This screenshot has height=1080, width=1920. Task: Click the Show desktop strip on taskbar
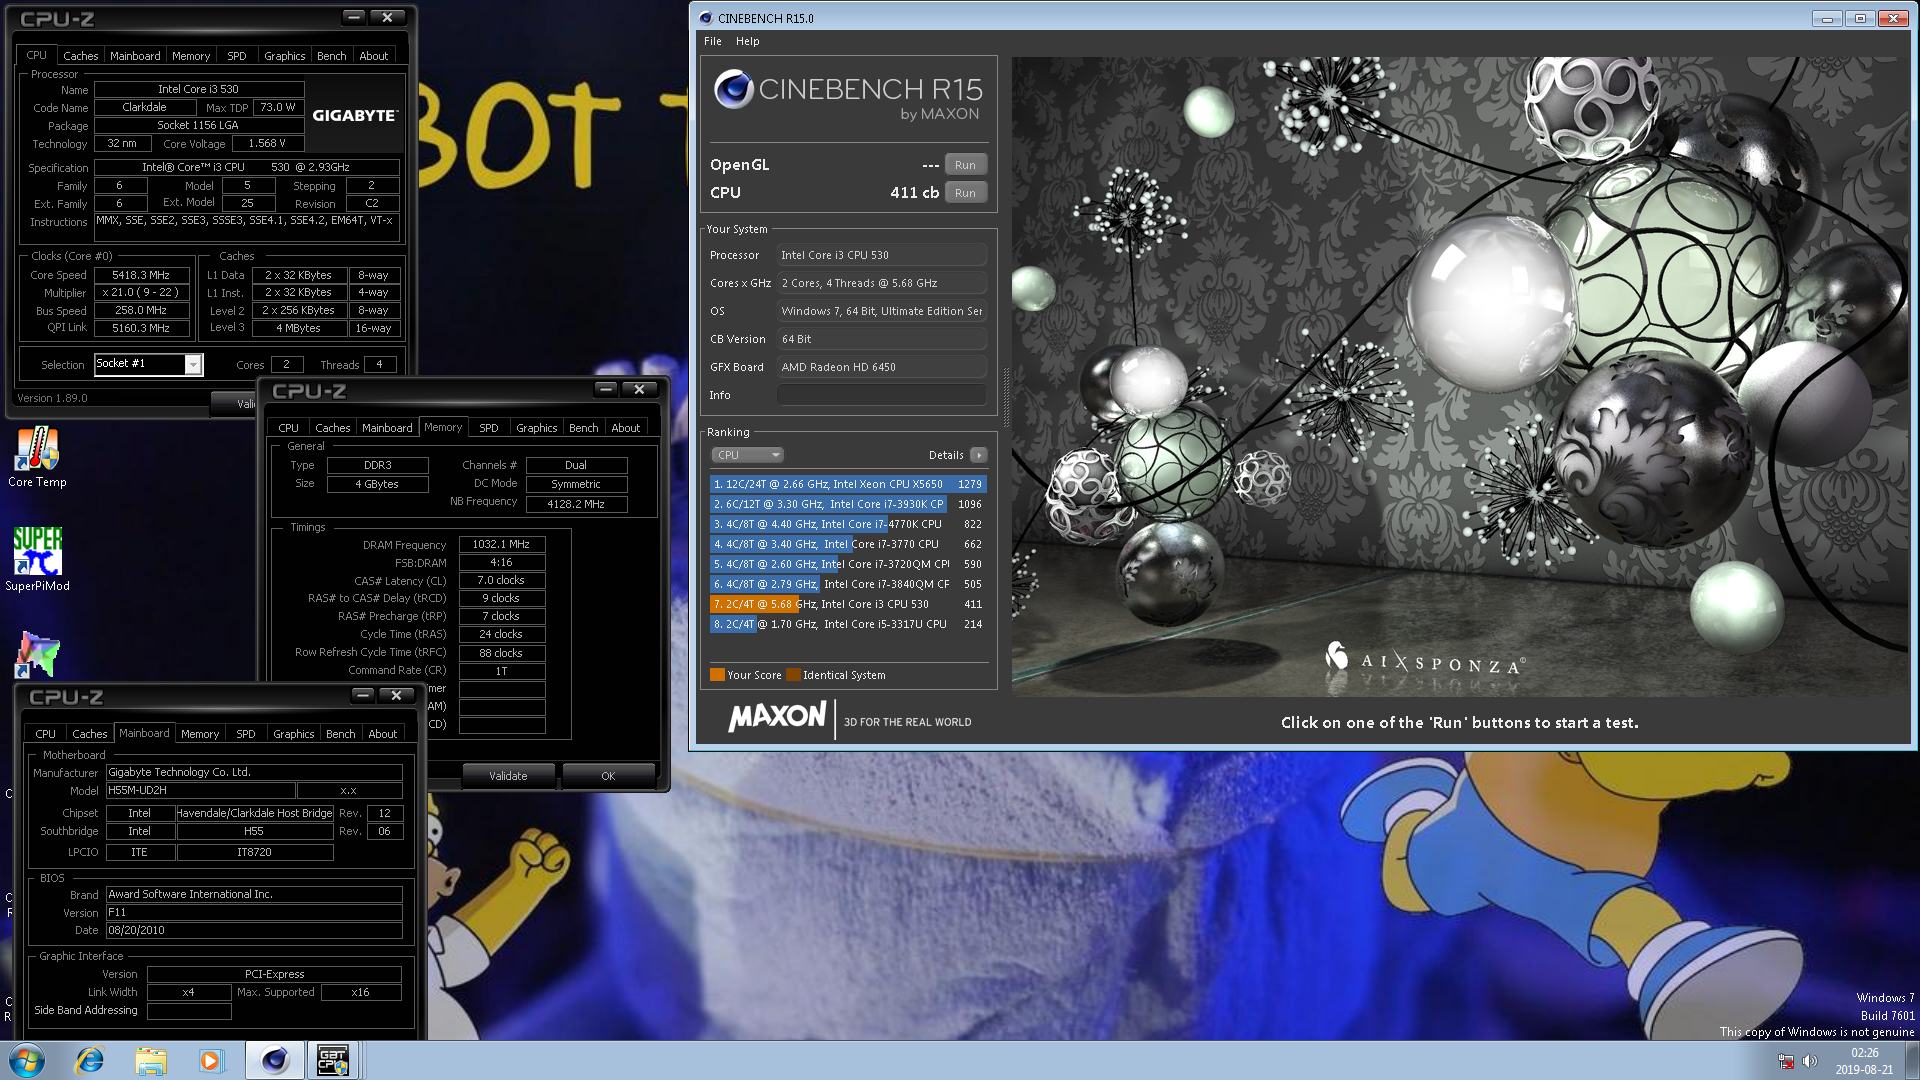(1912, 1061)
